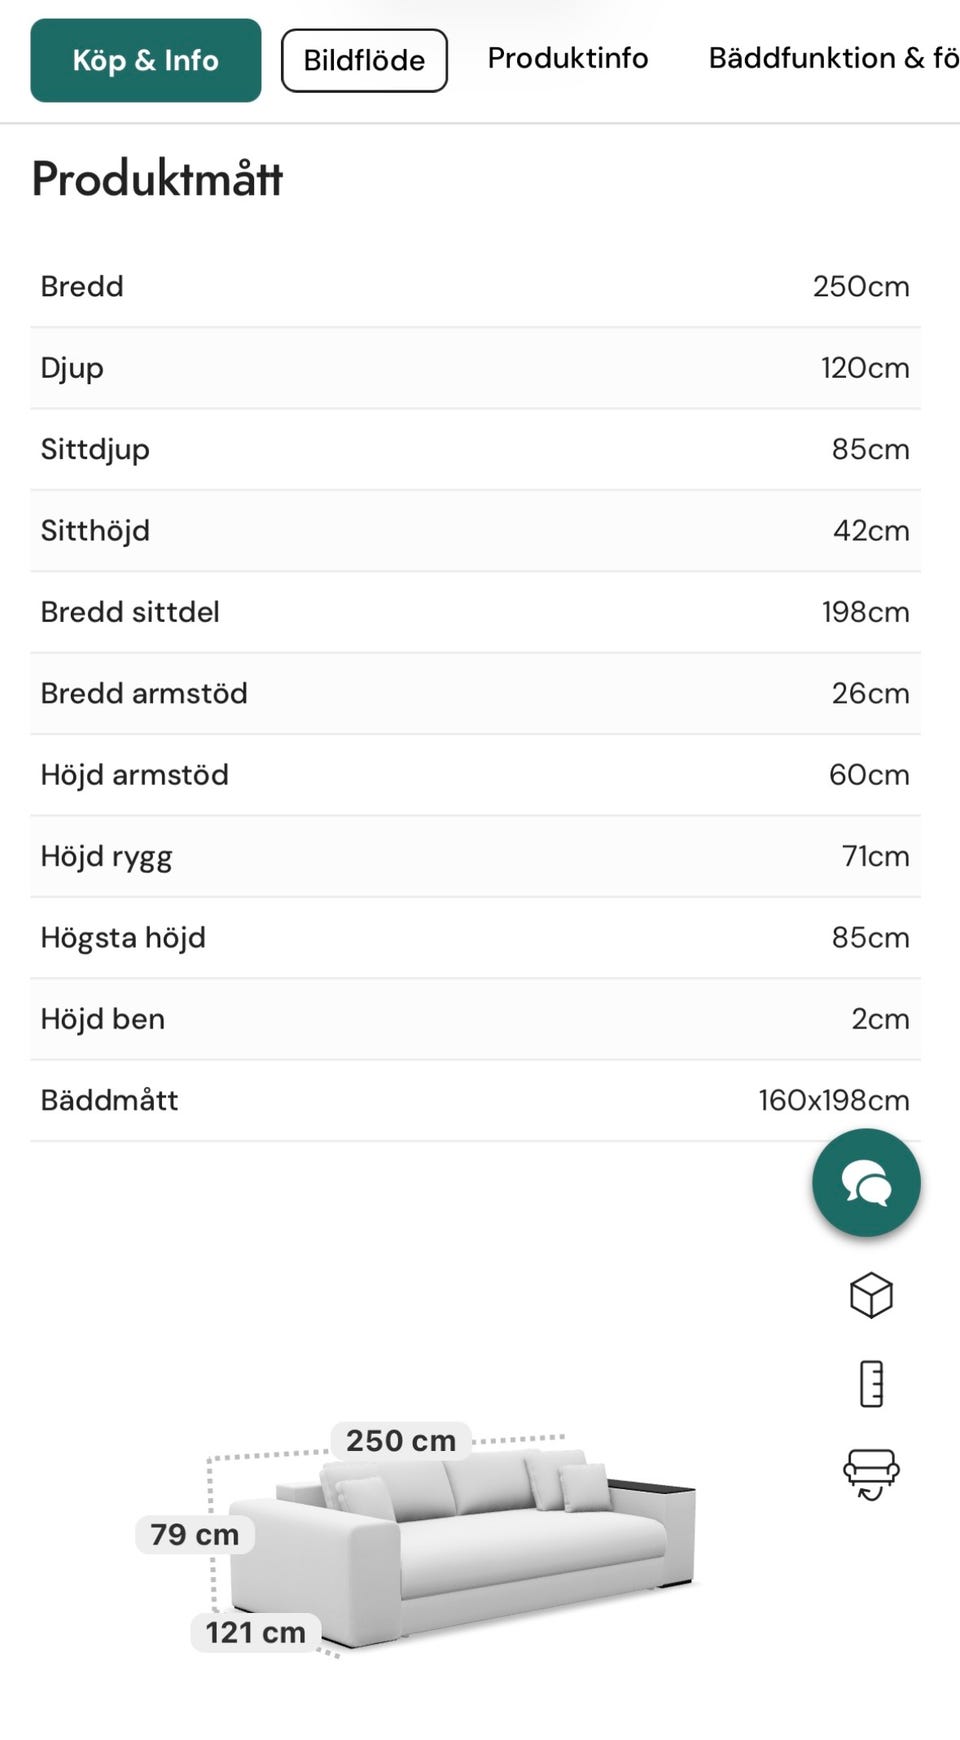
Task: Click the 250 cm width label
Action: click(401, 1441)
